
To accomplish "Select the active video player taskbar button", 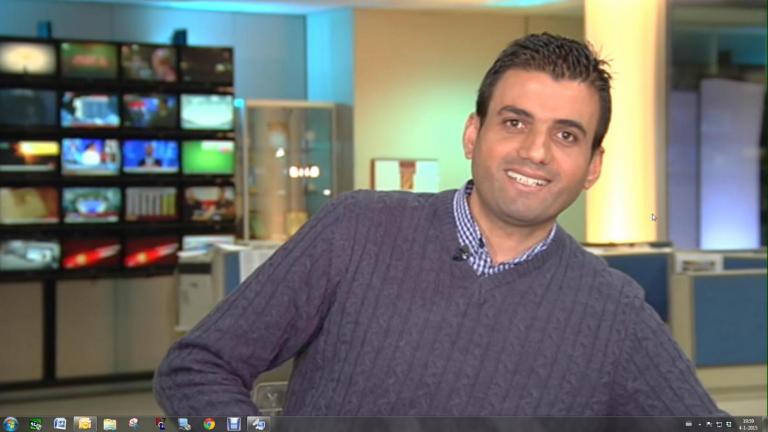I will [258, 424].
